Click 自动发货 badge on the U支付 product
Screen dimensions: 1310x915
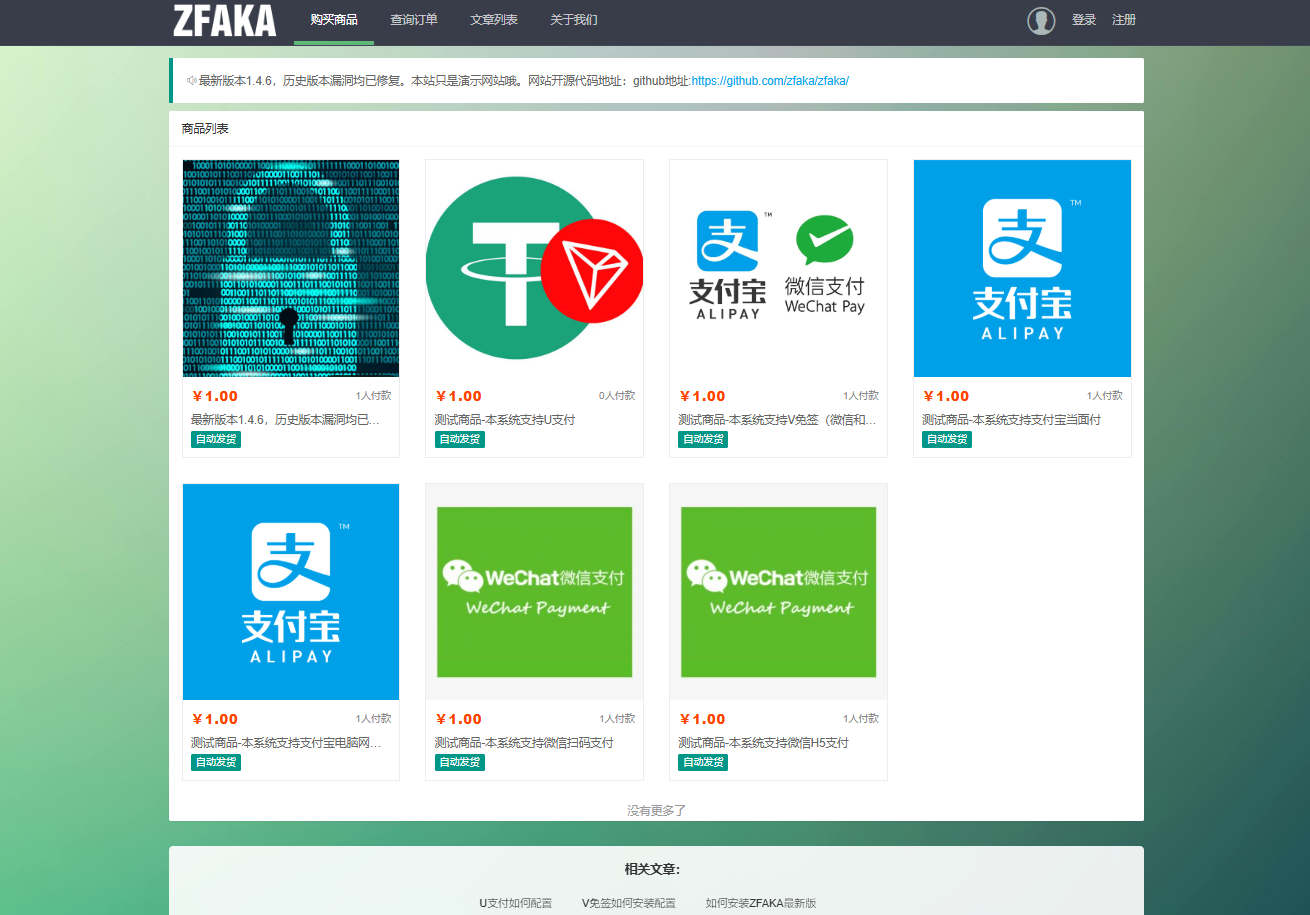click(459, 439)
